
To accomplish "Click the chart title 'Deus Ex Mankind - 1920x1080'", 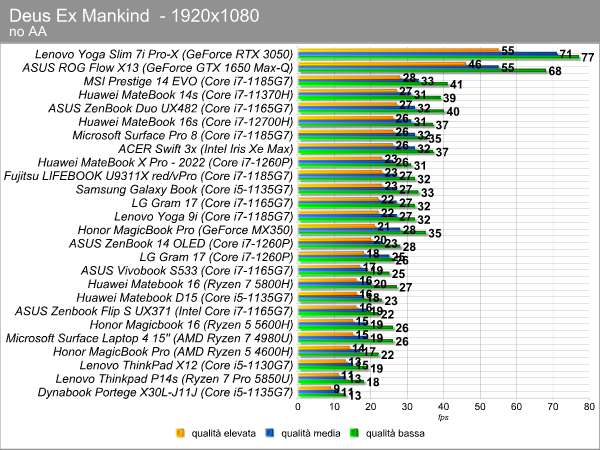I will tap(134, 16).
